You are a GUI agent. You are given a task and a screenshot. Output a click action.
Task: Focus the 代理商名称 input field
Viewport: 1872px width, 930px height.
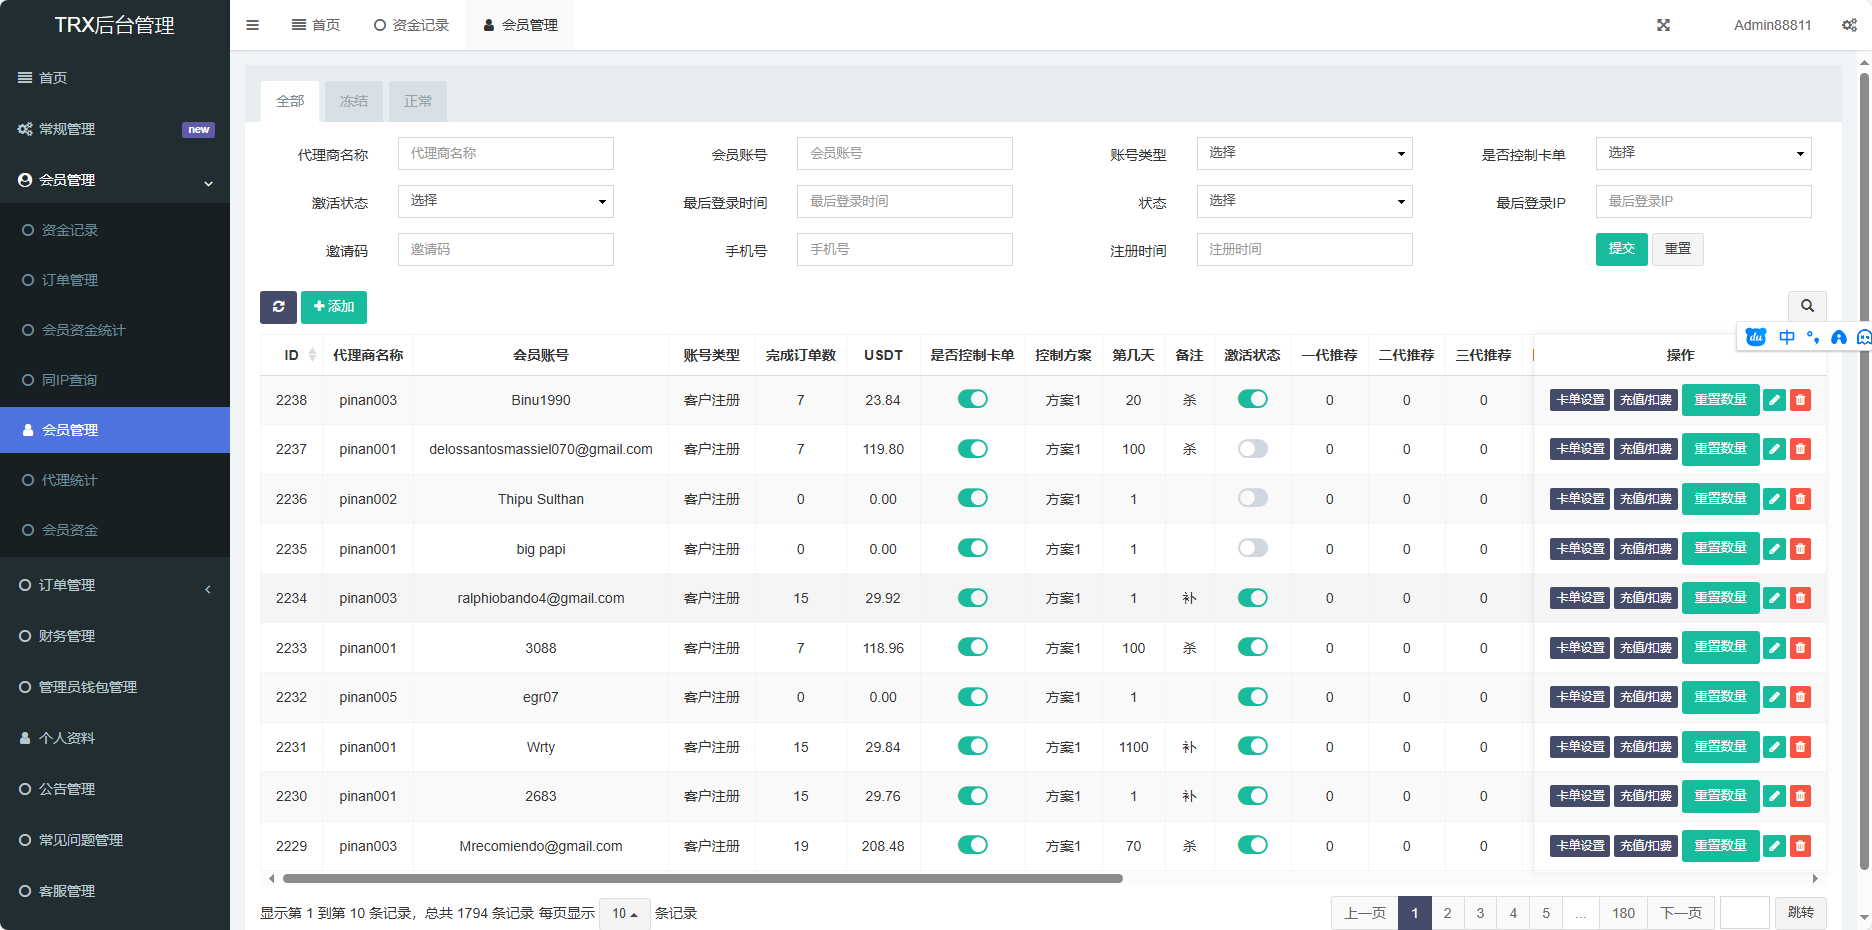point(505,153)
